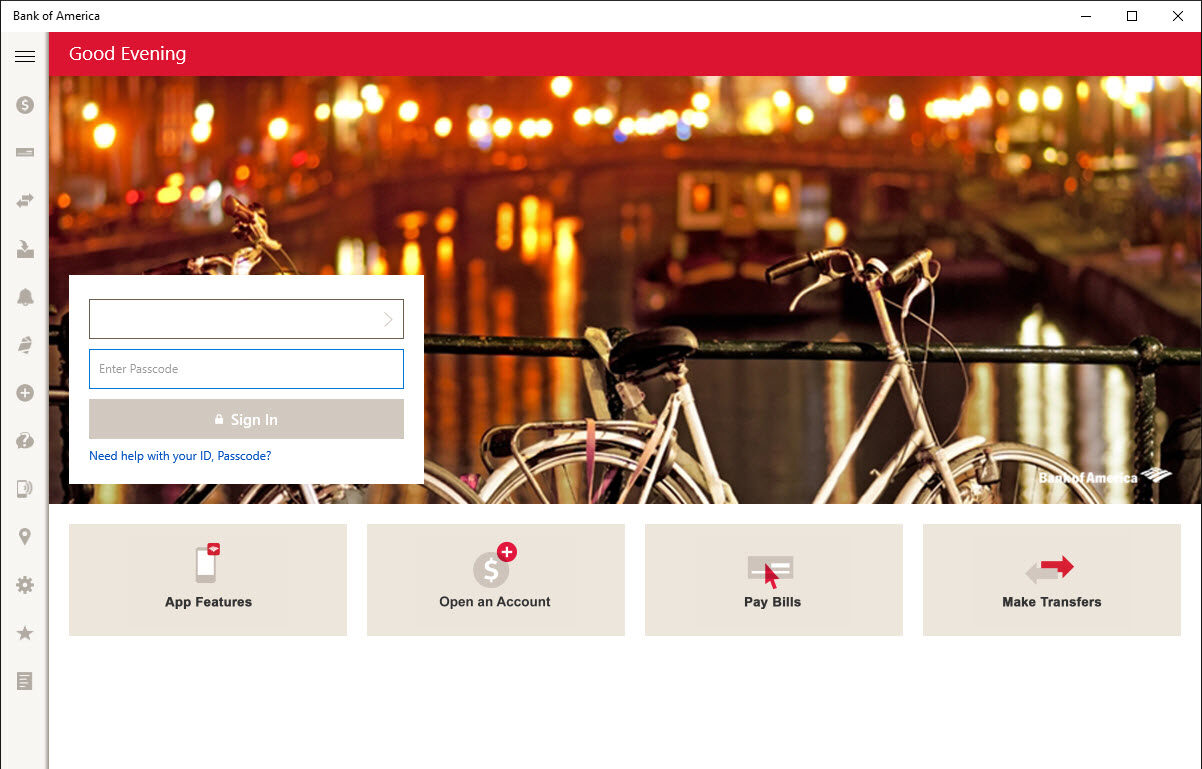Open deposit tray icon in sidebar
Screen dimensions: 1202x769
[x=25, y=248]
